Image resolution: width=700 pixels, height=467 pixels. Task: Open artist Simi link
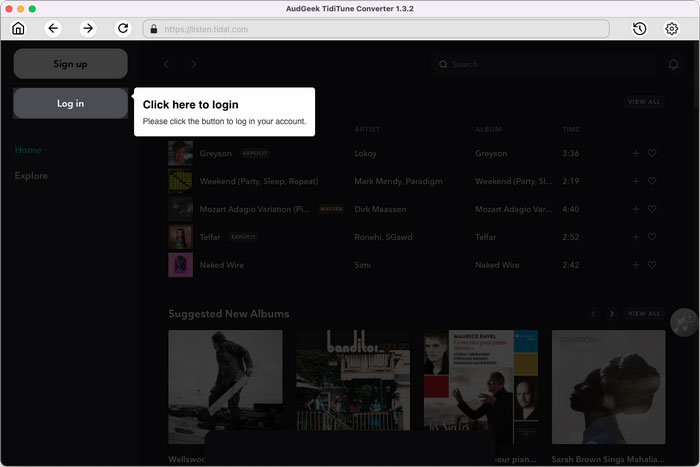(362, 265)
